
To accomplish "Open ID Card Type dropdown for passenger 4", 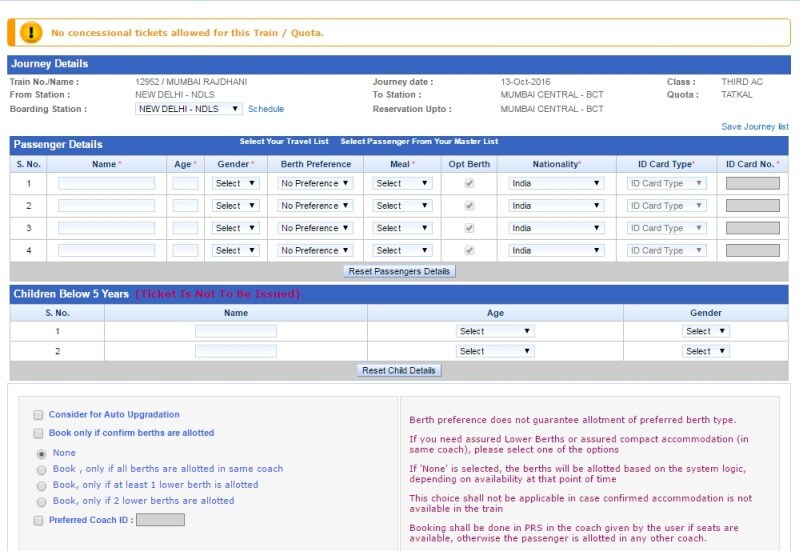I will [x=667, y=251].
